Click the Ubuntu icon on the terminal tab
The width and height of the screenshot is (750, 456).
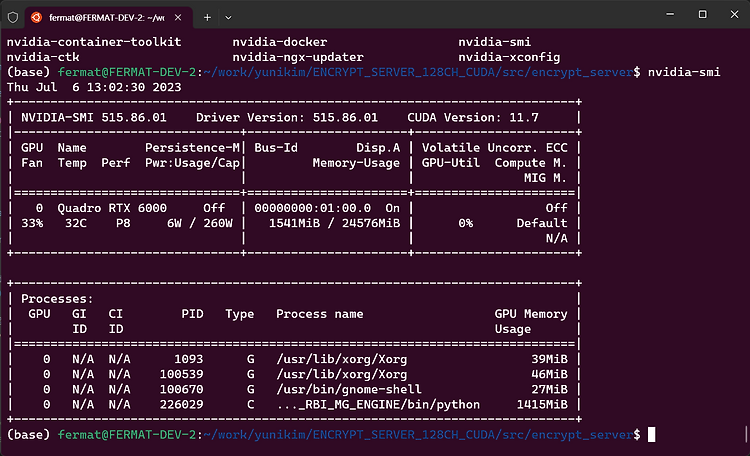(36, 17)
